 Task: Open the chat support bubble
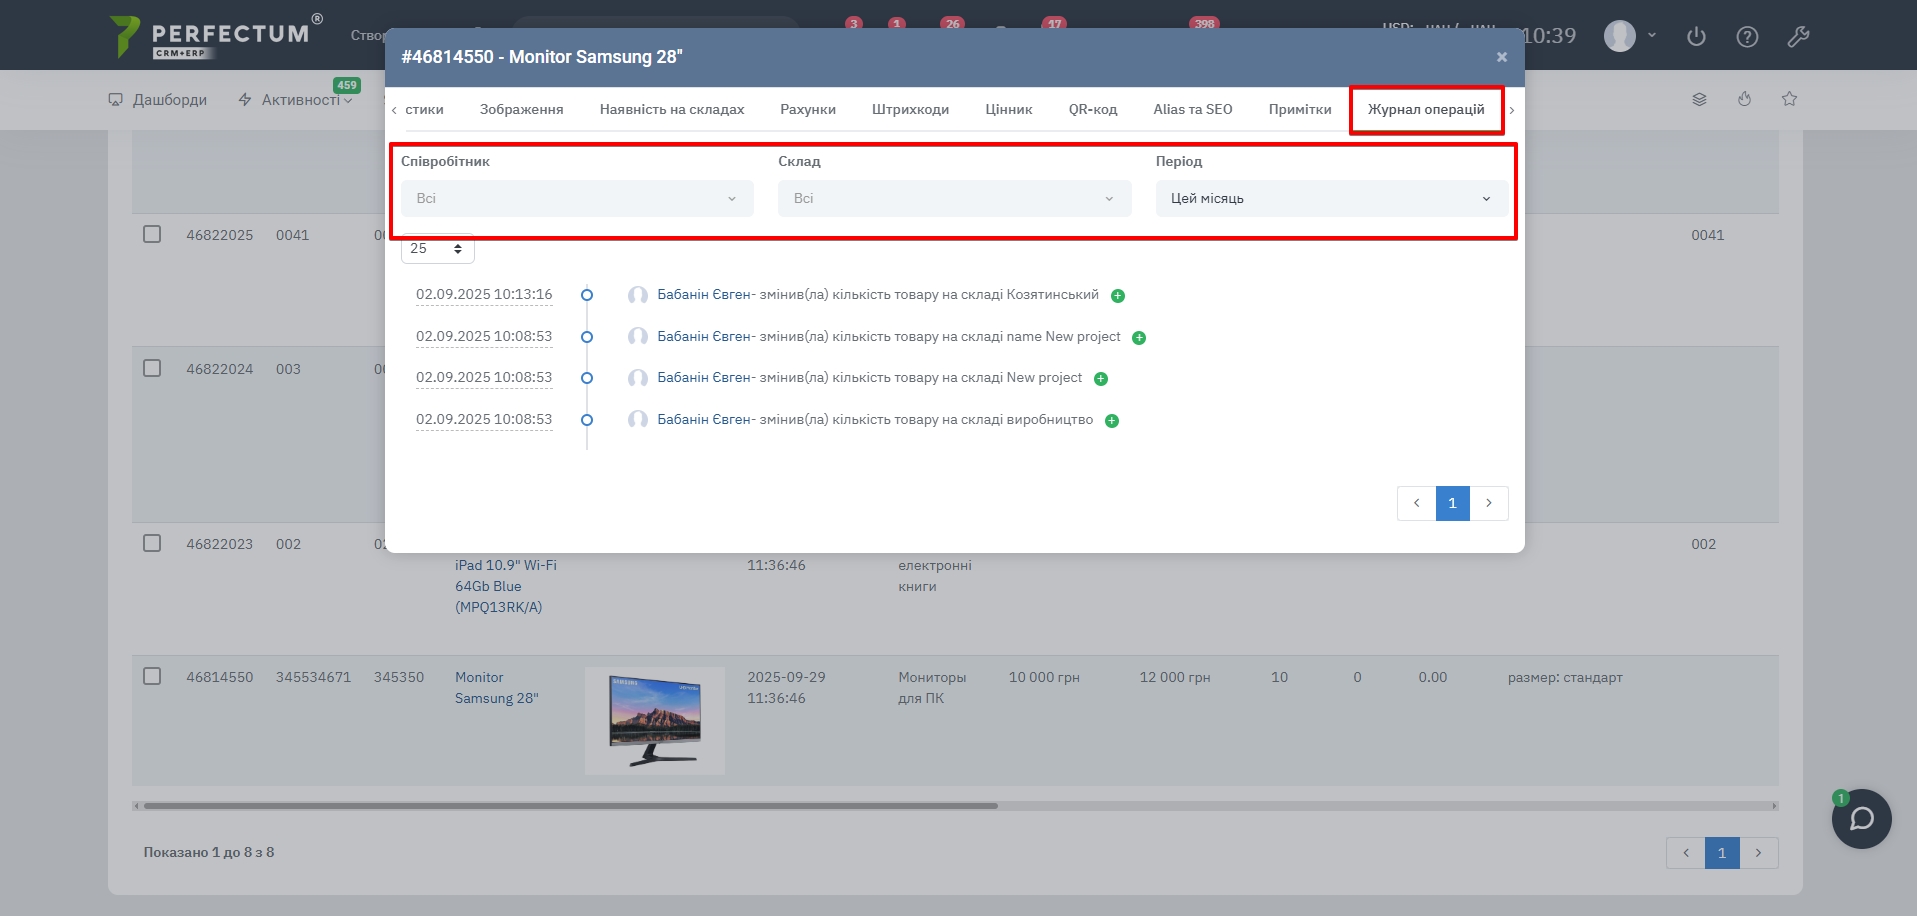click(1861, 819)
